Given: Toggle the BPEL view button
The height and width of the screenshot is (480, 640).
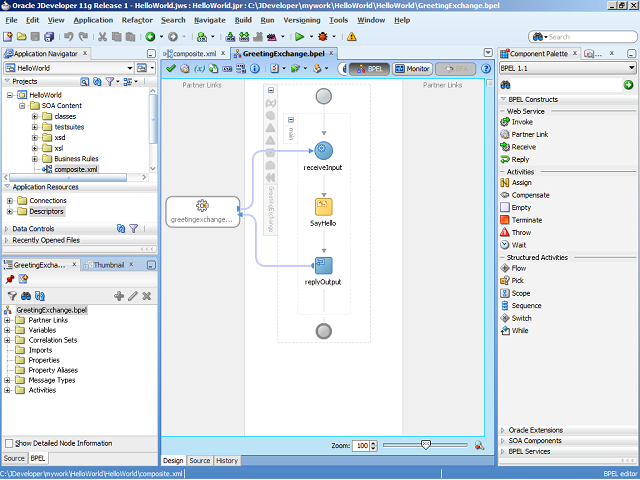Looking at the screenshot, I should click(x=369, y=69).
